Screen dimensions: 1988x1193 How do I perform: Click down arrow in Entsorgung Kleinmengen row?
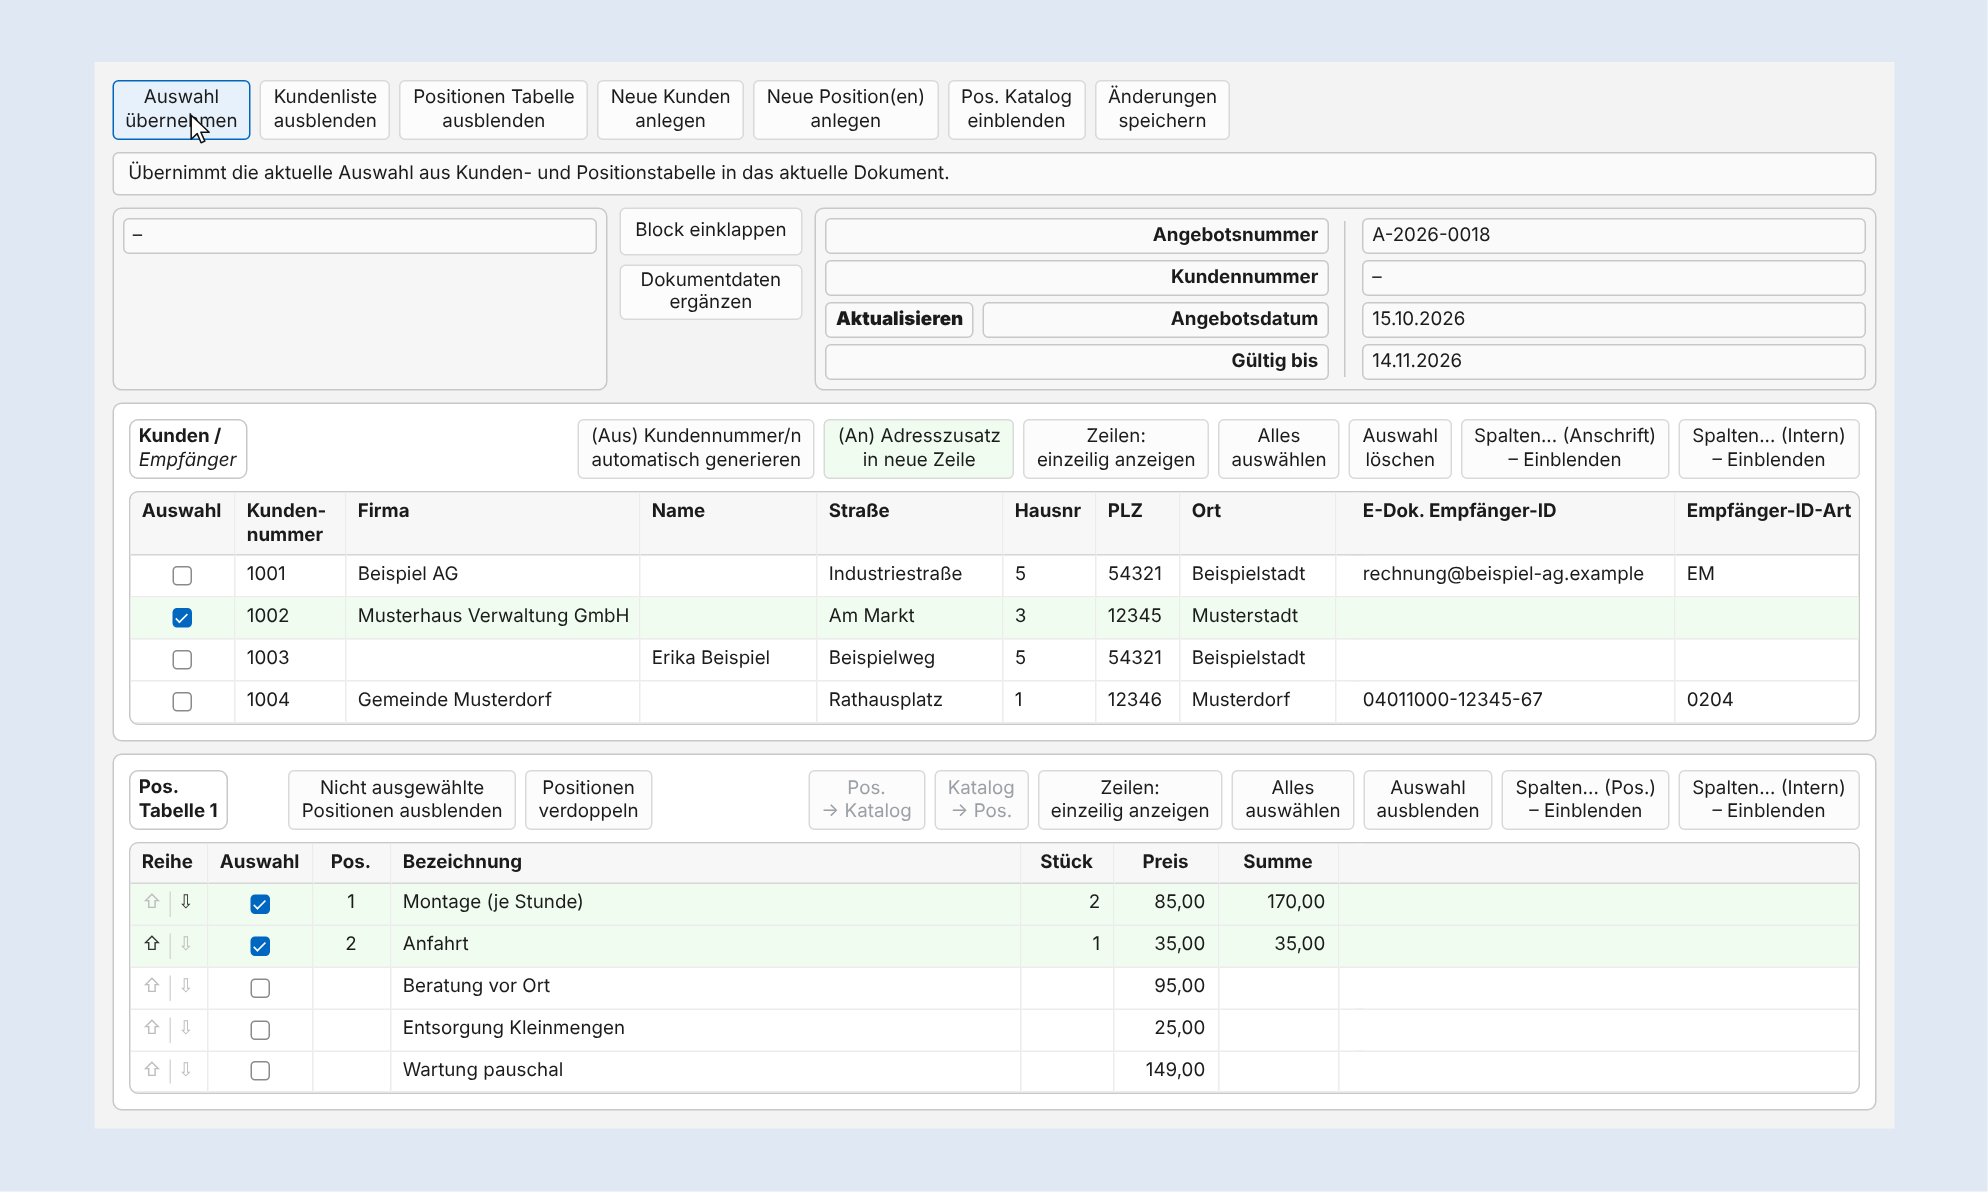(186, 1028)
